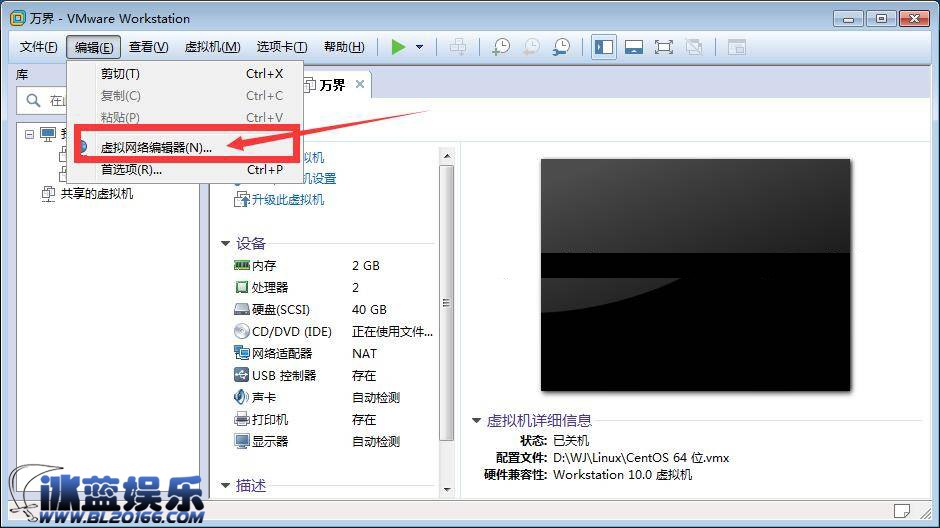Image resolution: width=940 pixels, height=528 pixels.
Task: Click the 共享的虚拟机 tree icon
Action: tap(48, 194)
